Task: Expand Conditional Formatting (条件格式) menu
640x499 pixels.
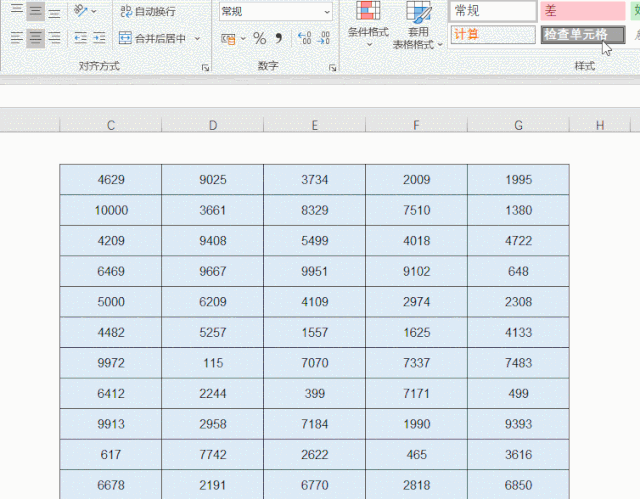Action: (x=367, y=32)
